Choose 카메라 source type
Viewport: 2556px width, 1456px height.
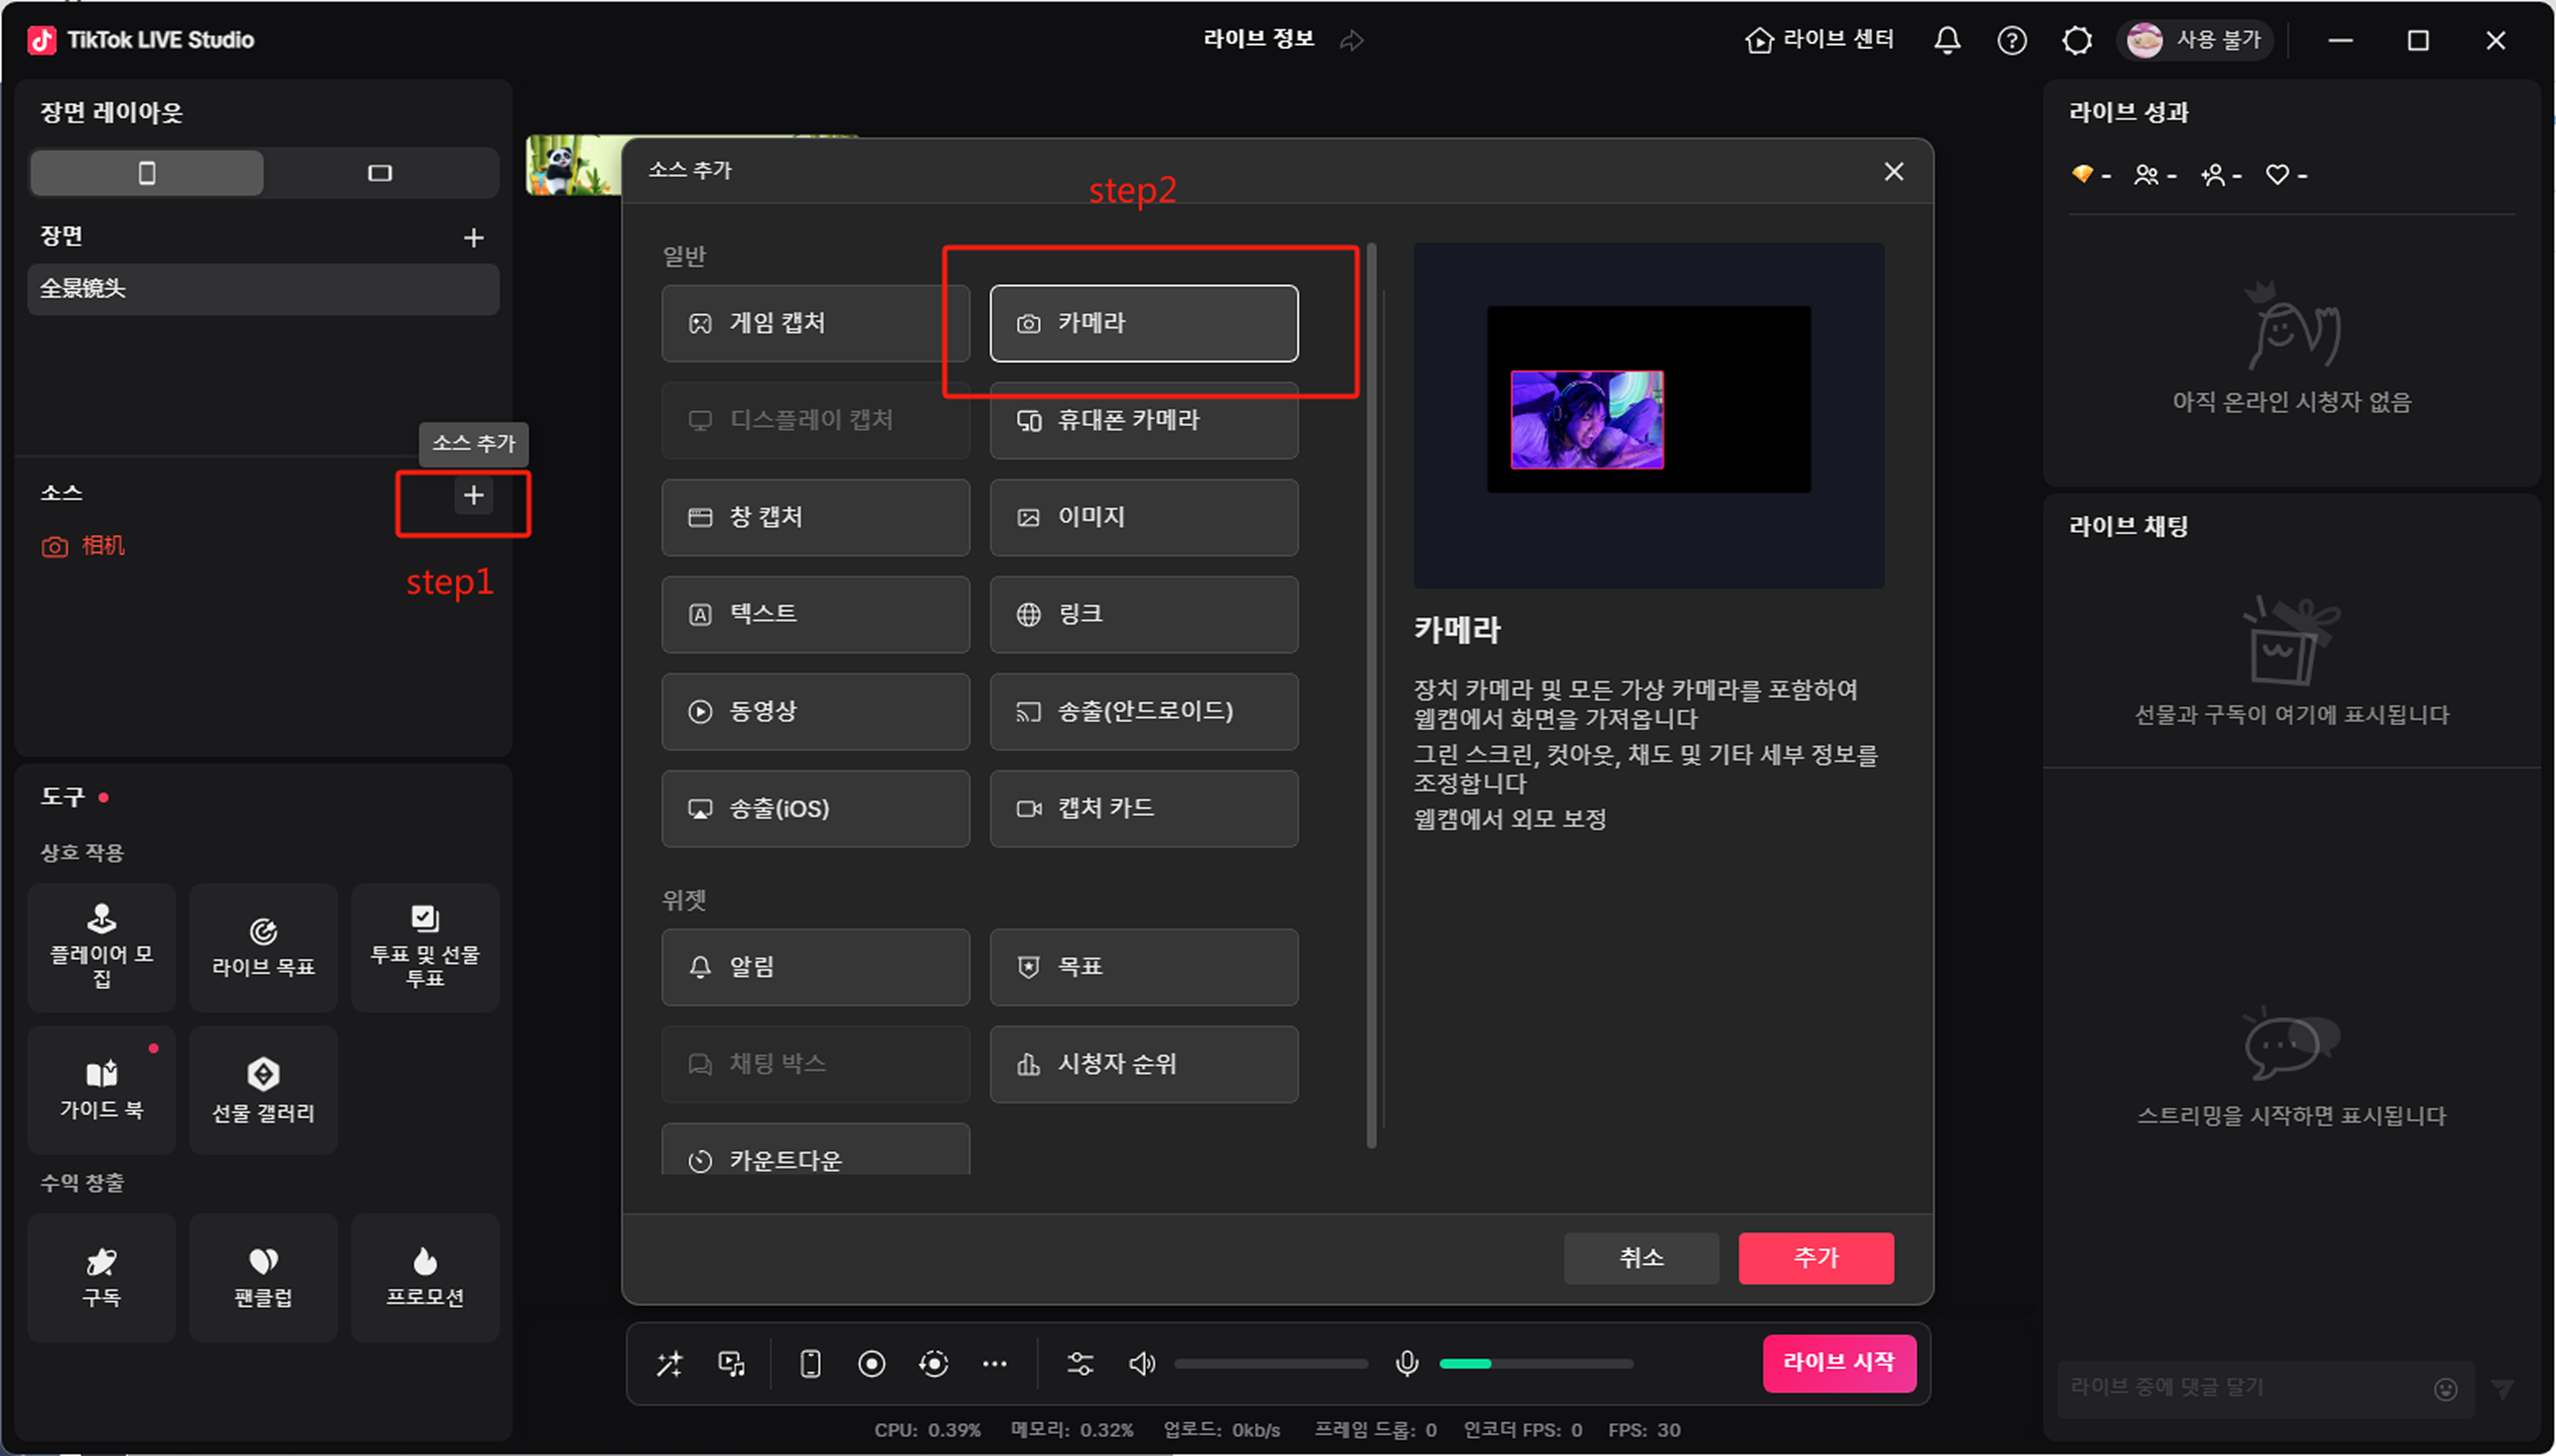point(1144,323)
